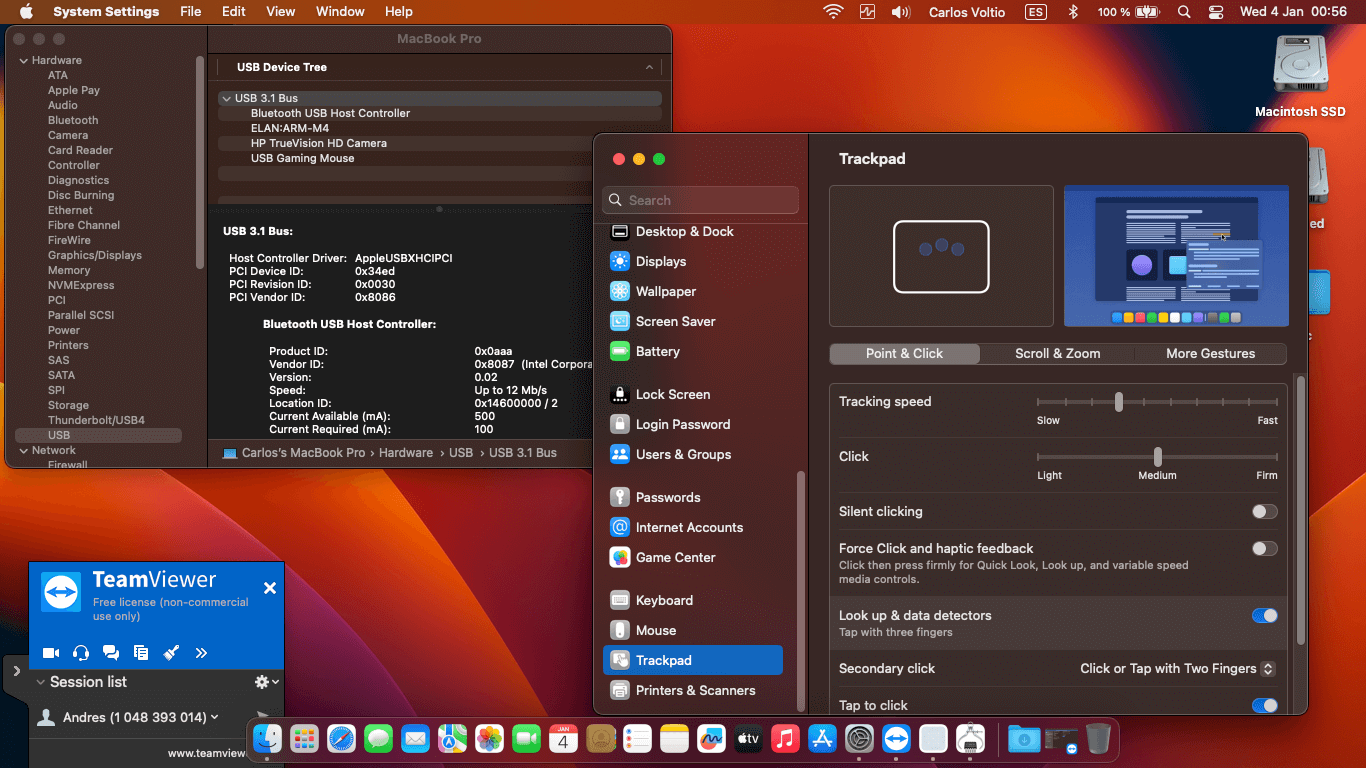Viewport: 1366px width, 768px height.
Task: Switch to the Scroll & Zoom tab
Action: (1057, 354)
